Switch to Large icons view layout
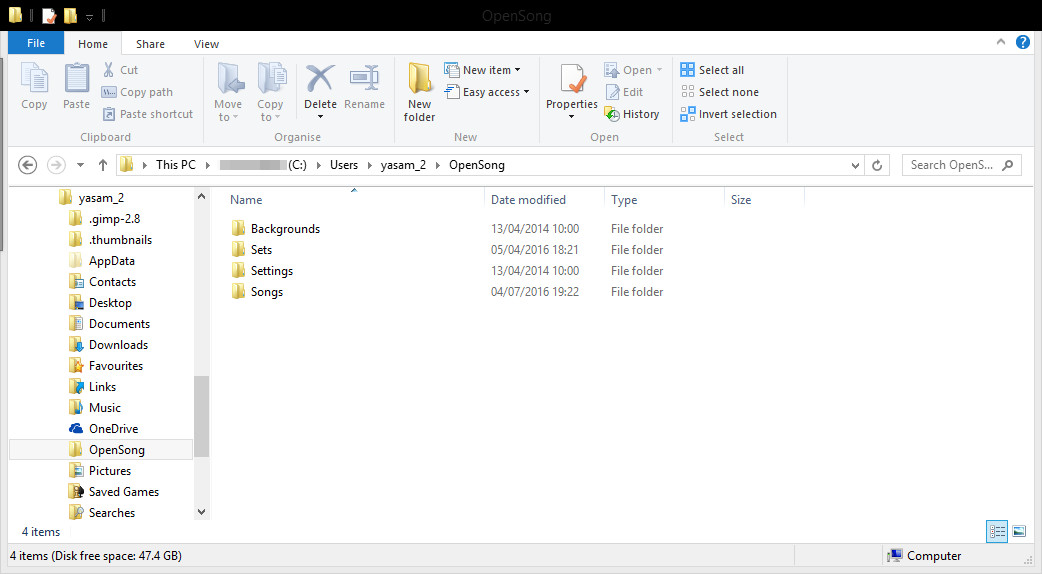The height and width of the screenshot is (574, 1042). point(1019,531)
